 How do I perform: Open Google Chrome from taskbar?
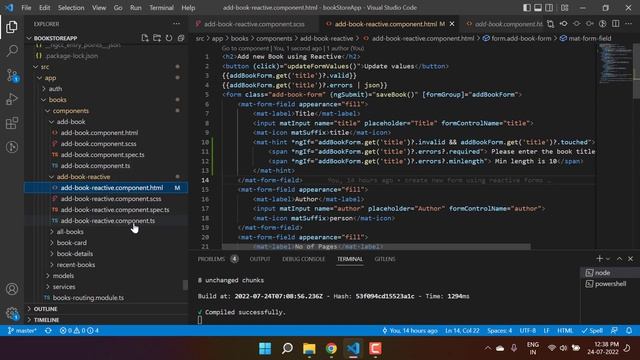click(x=331, y=348)
